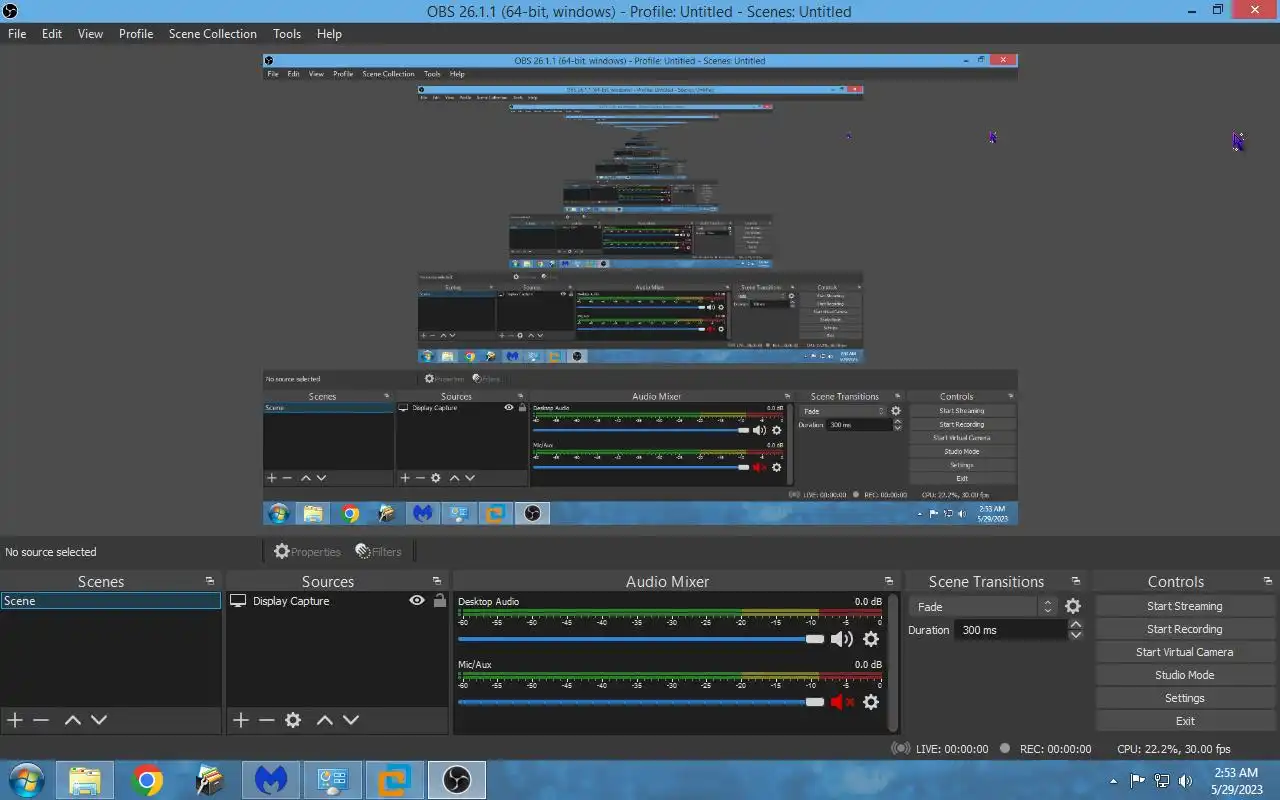Click Audio Mixer vertical scrollbar

click(x=893, y=663)
